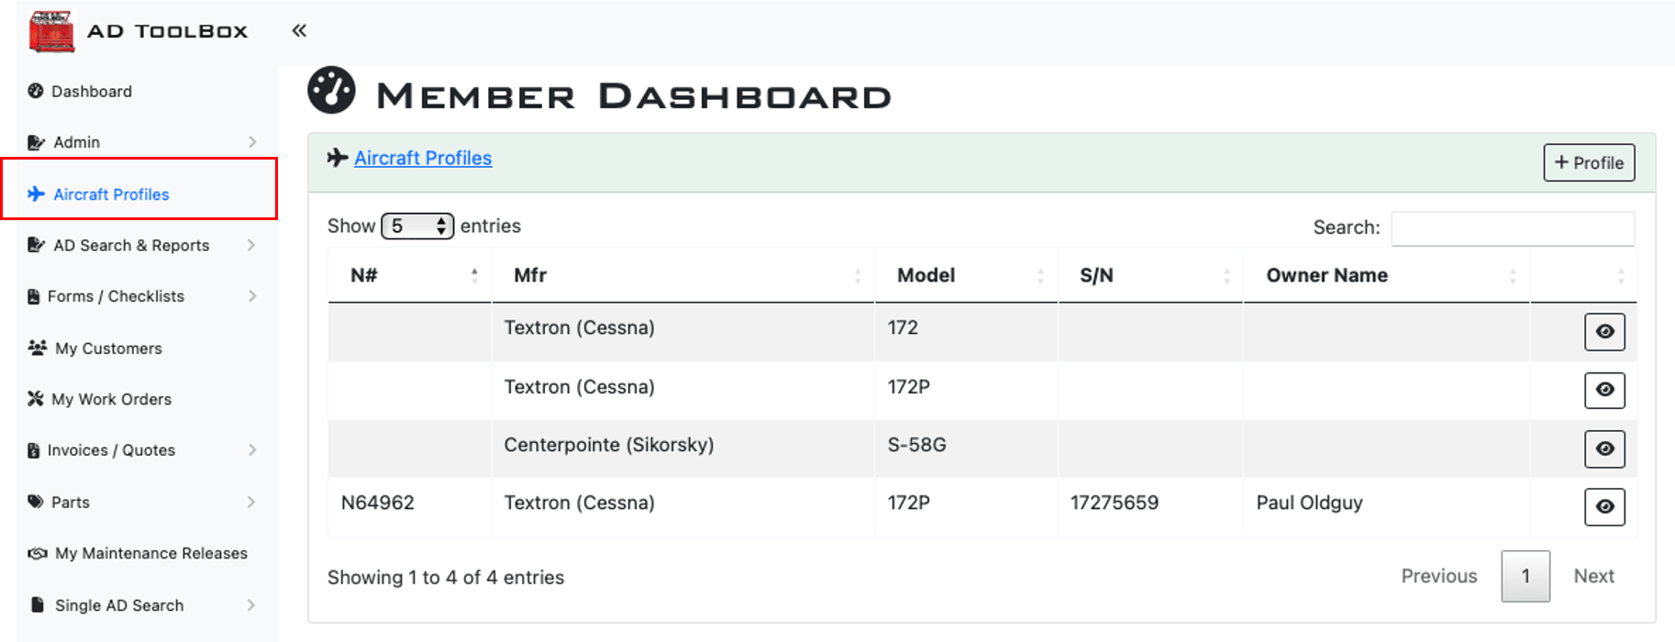Click the Search input field
The image size is (1675, 642).
pos(1513,228)
